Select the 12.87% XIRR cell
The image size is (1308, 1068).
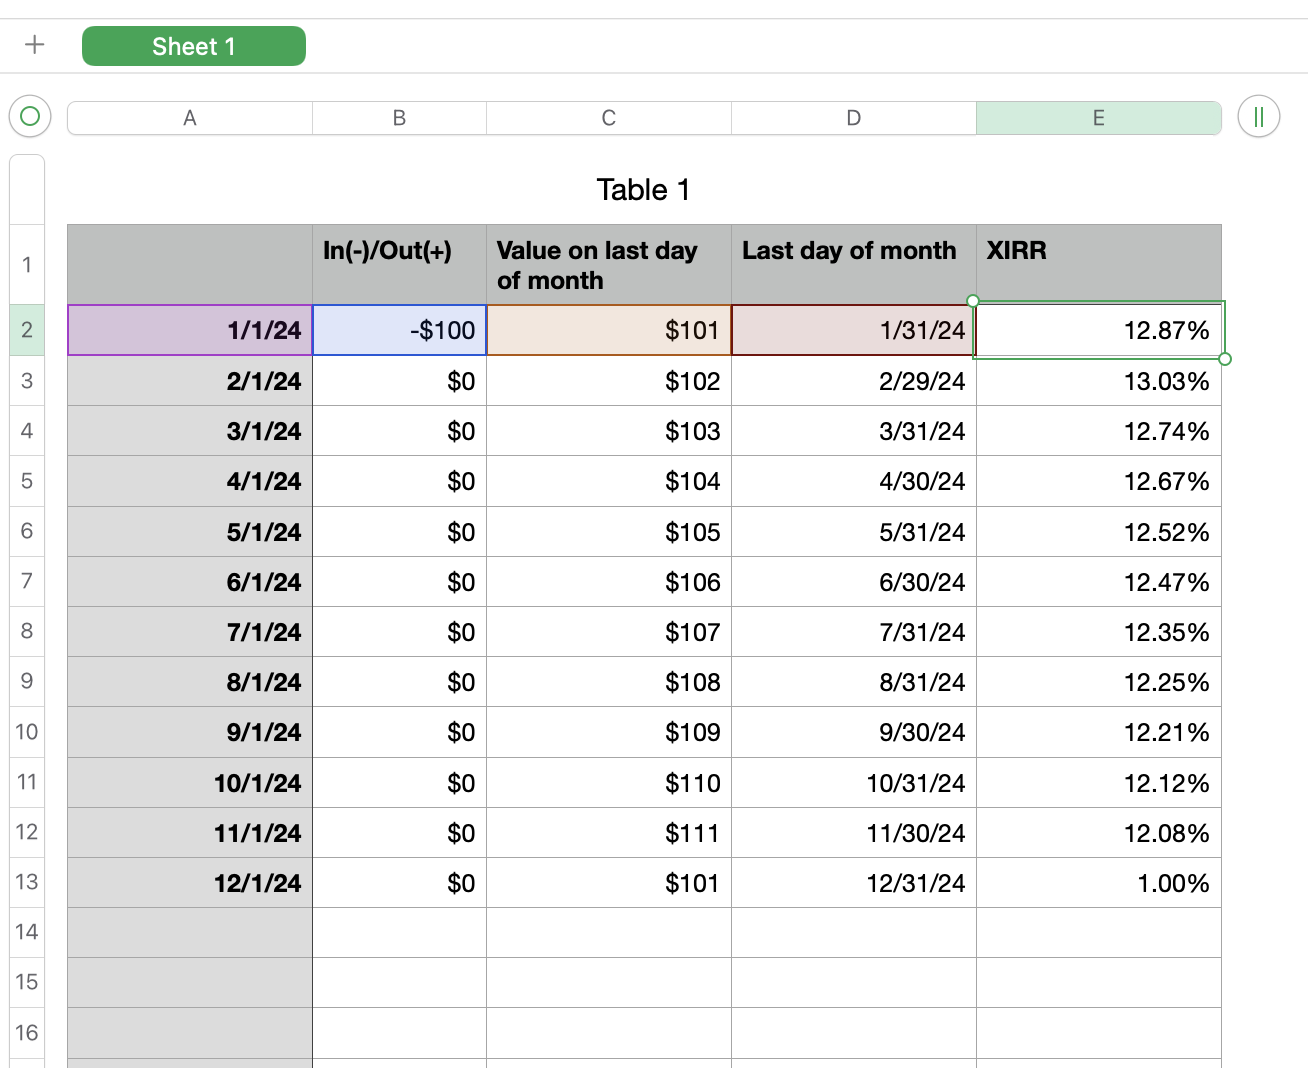tap(1098, 331)
